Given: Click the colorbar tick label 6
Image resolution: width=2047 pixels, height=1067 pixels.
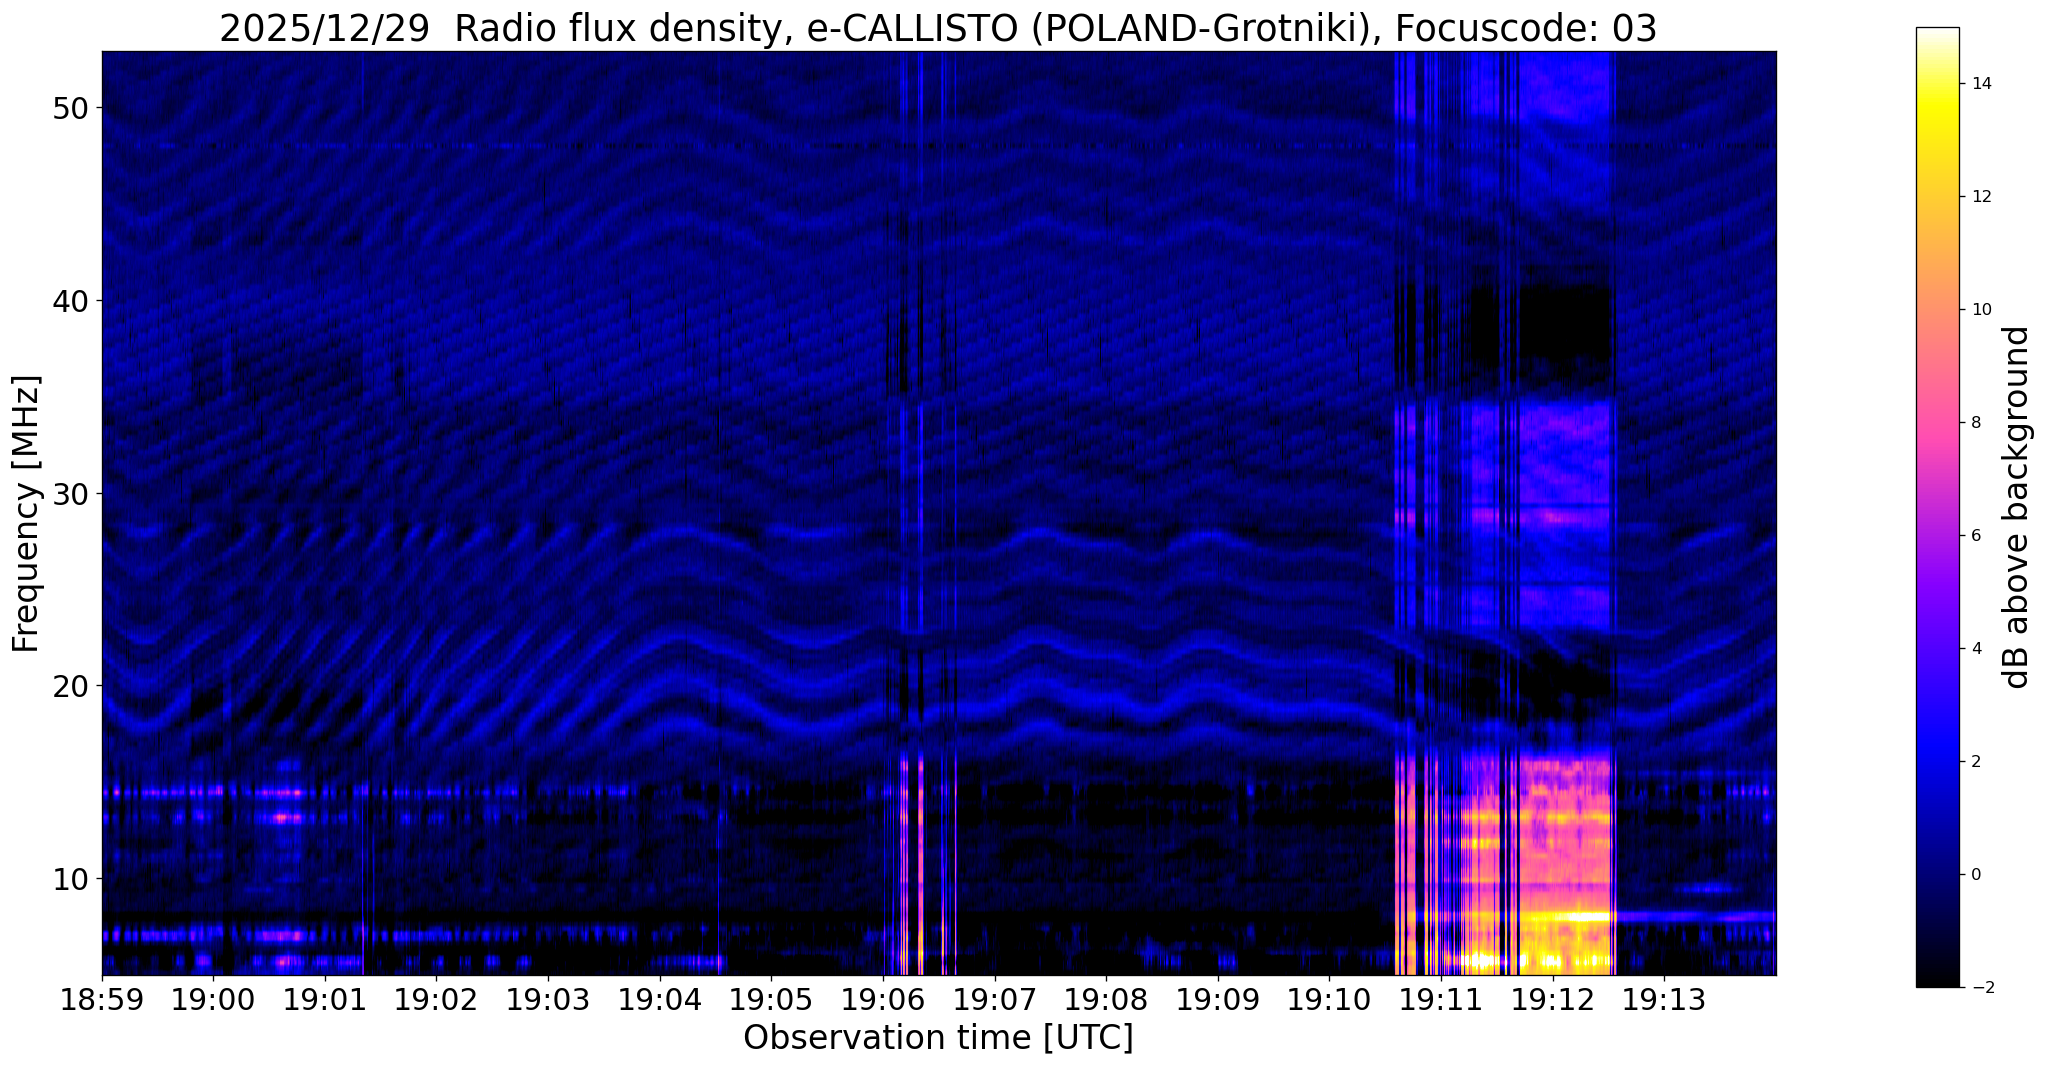Looking at the screenshot, I should click(x=1974, y=535).
